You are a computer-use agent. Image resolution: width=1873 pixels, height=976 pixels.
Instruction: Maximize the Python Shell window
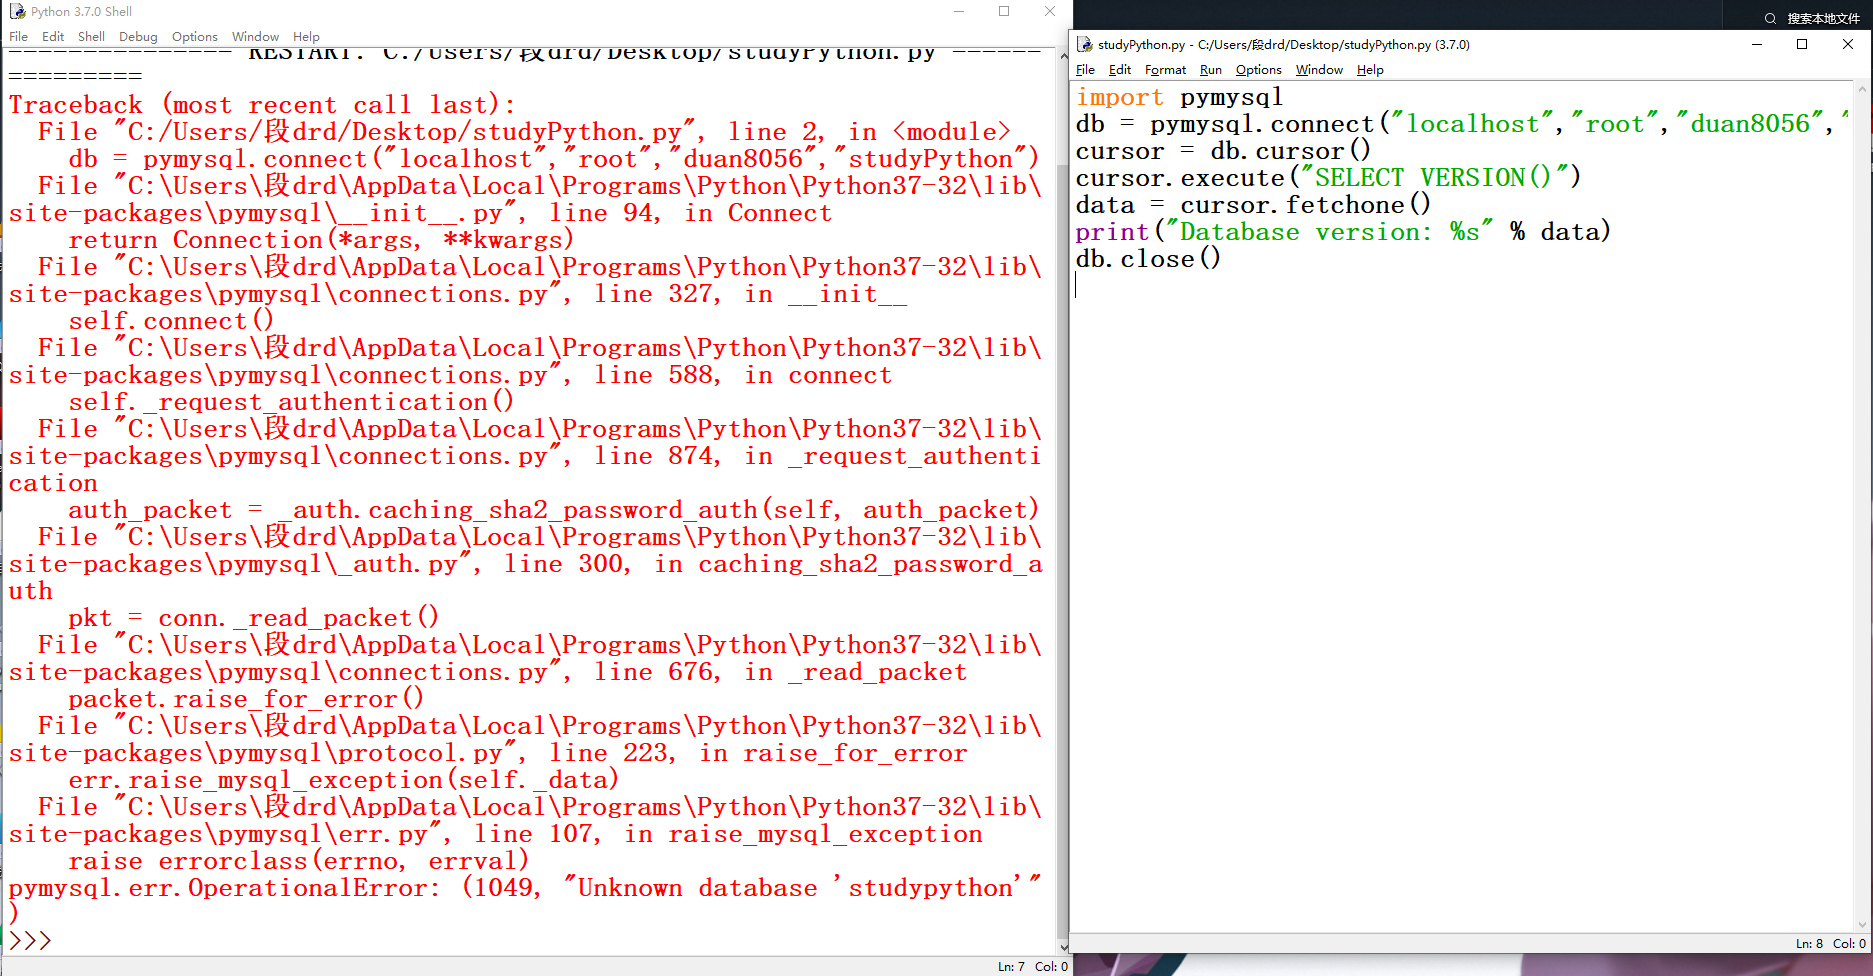[1004, 12]
